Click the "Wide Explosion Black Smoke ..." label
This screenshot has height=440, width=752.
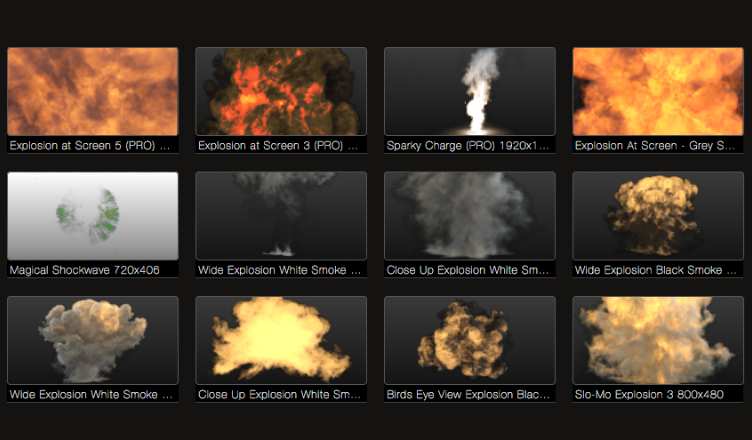pyautogui.click(x=656, y=270)
